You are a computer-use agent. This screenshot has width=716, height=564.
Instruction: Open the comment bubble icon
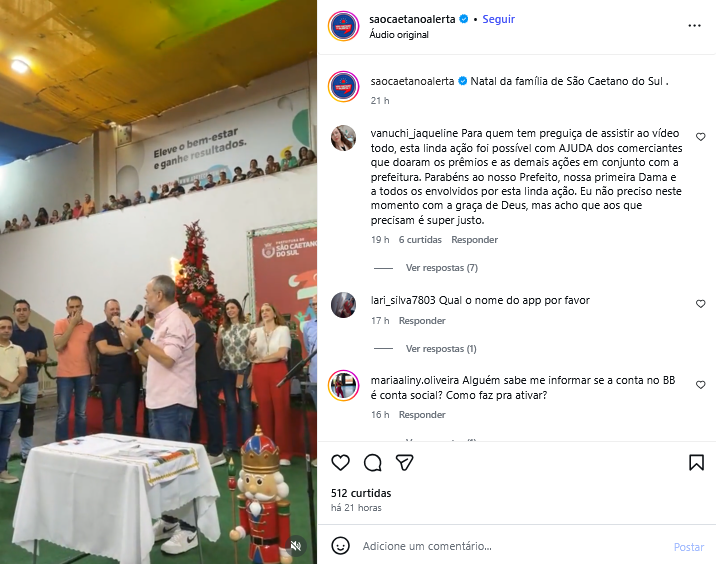[x=373, y=463]
